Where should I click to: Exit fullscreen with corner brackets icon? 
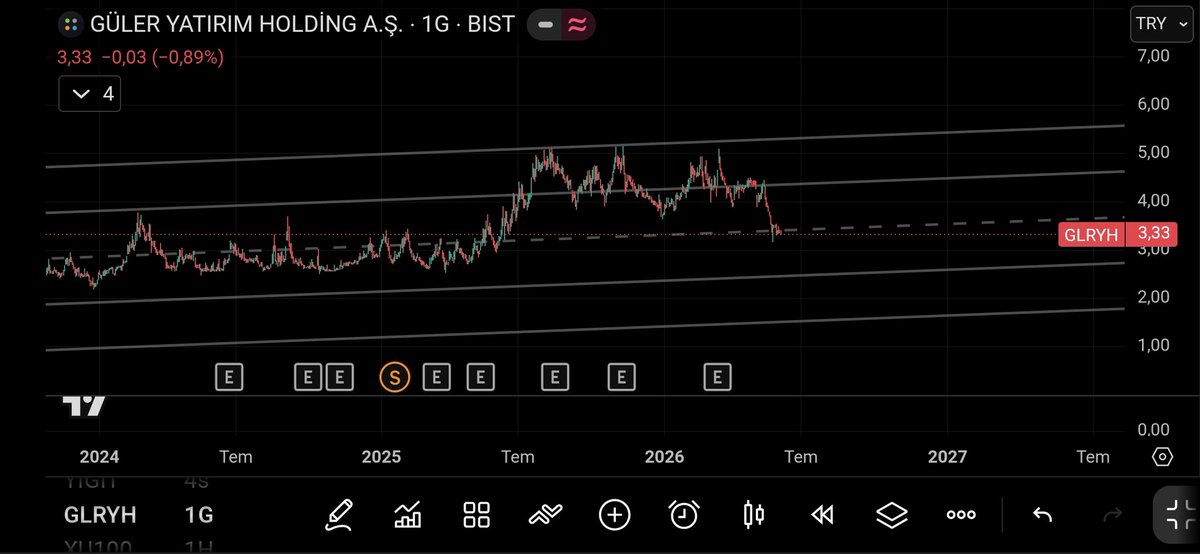click(1177, 515)
